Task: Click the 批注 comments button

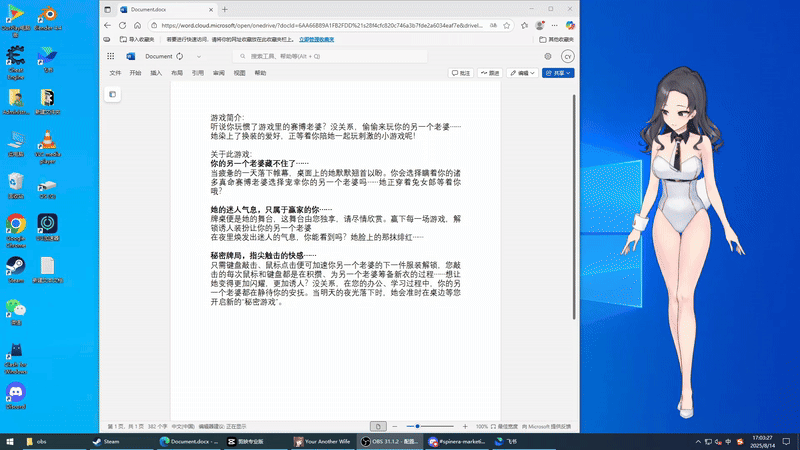Action: [x=461, y=73]
